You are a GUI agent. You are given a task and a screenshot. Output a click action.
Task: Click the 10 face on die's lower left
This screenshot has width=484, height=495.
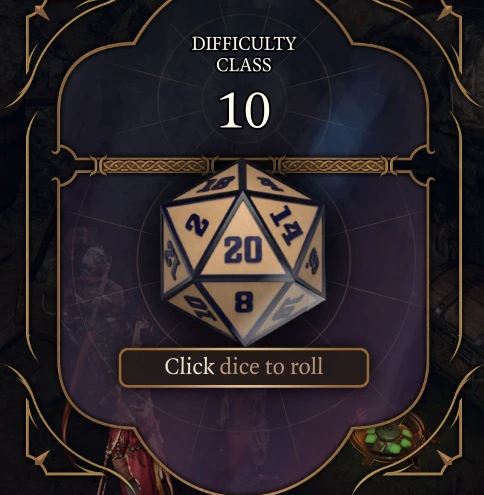tap(197, 308)
